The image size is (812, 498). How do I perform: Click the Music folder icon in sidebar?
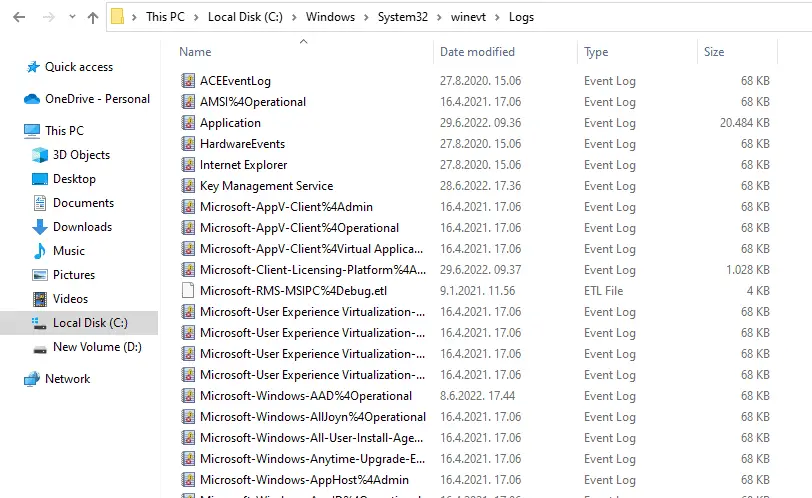click(40, 251)
